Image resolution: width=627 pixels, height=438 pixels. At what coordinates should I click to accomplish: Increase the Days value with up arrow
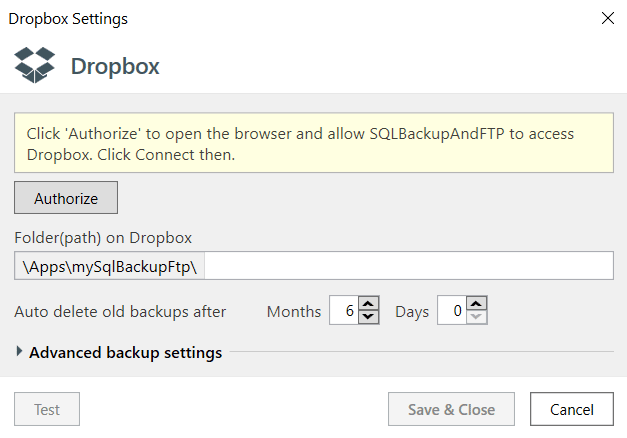tap(476, 304)
